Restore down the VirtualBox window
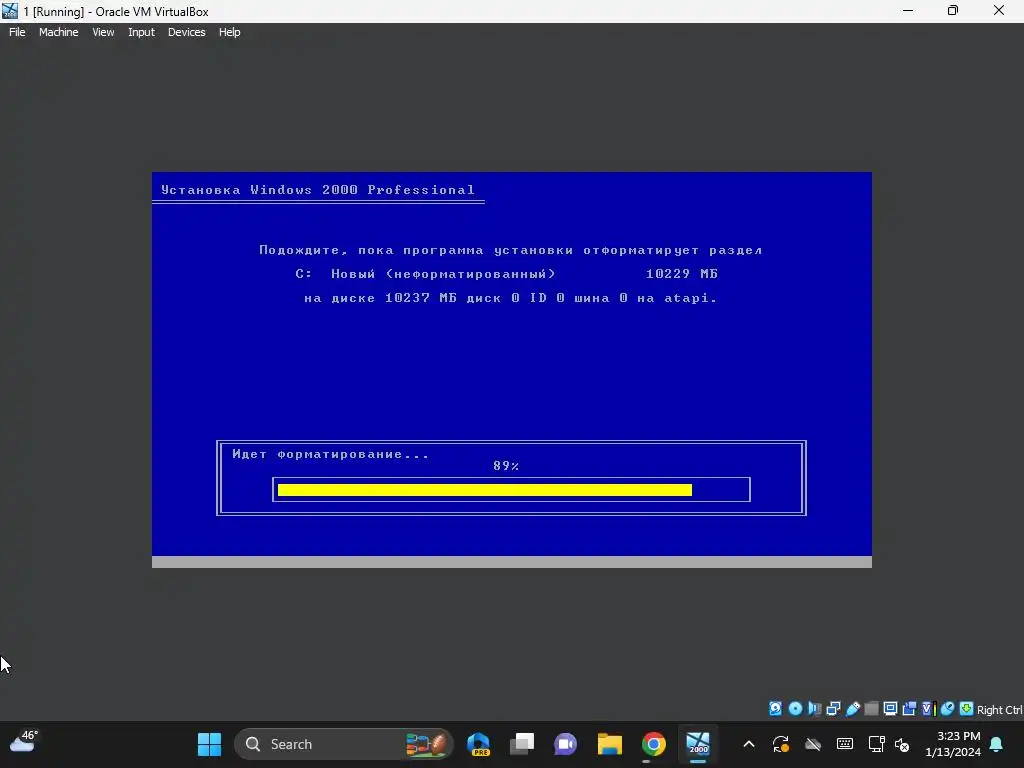The image size is (1024, 768). coord(953,11)
